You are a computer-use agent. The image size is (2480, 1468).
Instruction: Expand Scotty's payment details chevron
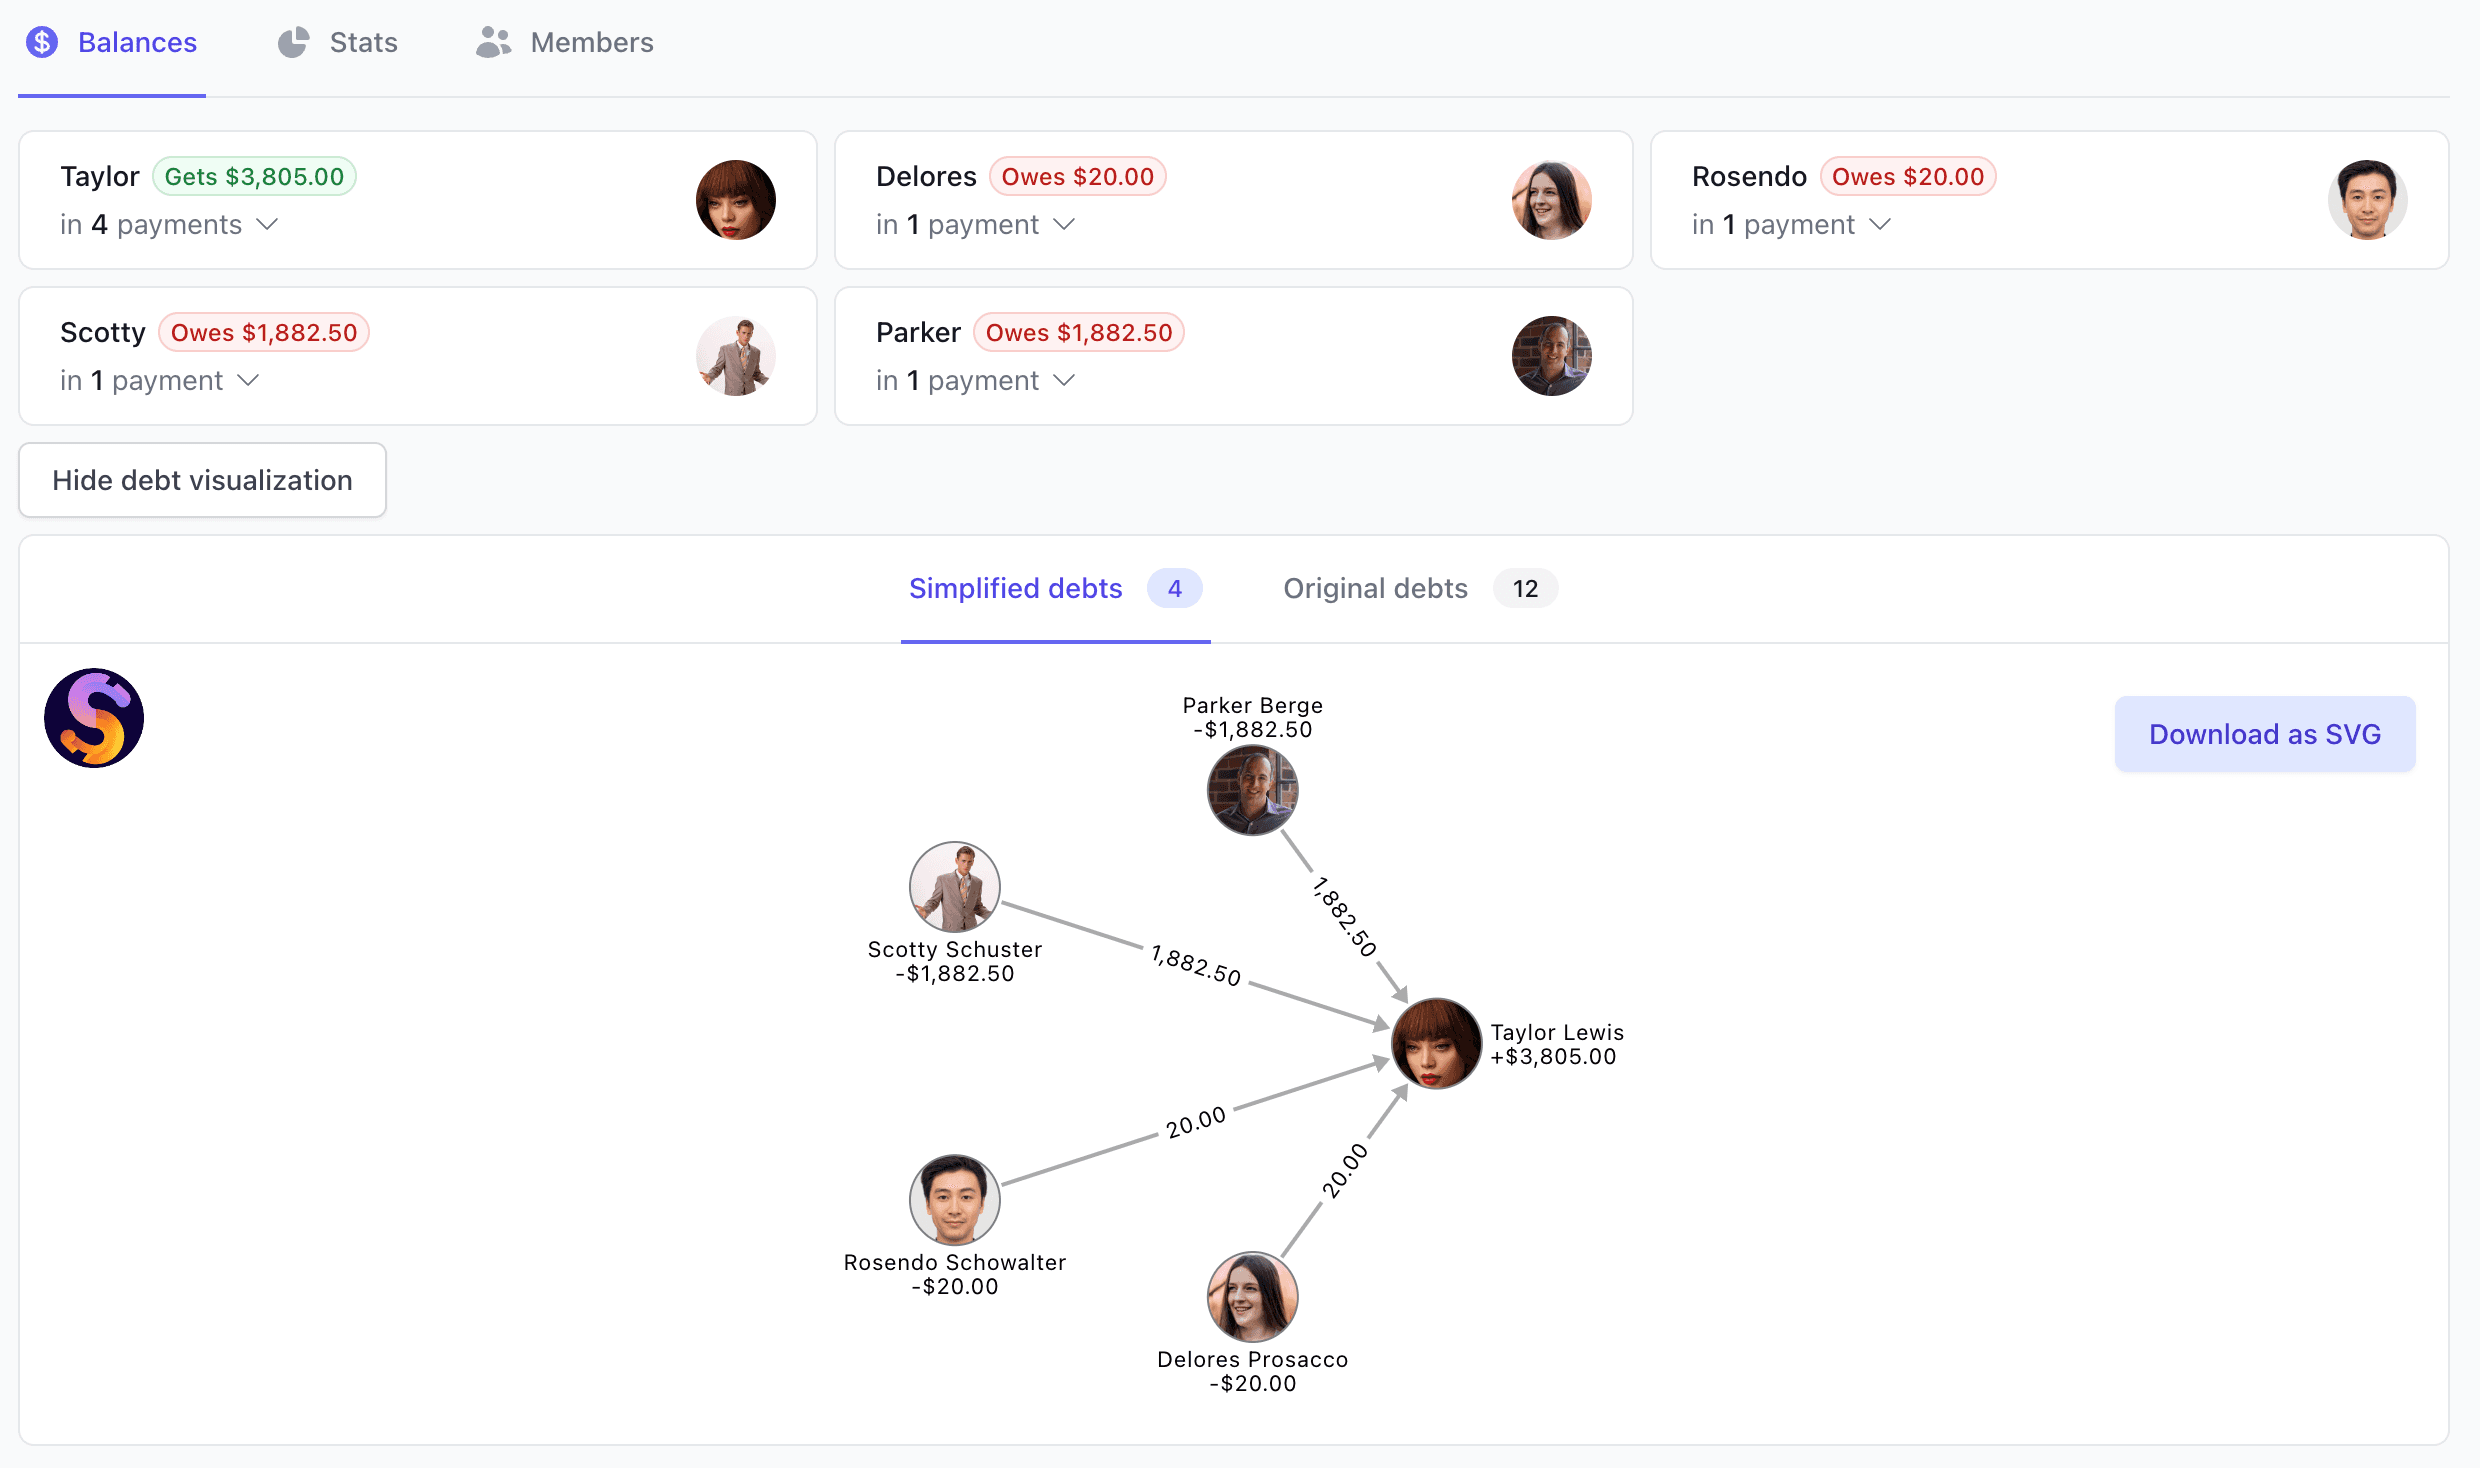pos(248,381)
